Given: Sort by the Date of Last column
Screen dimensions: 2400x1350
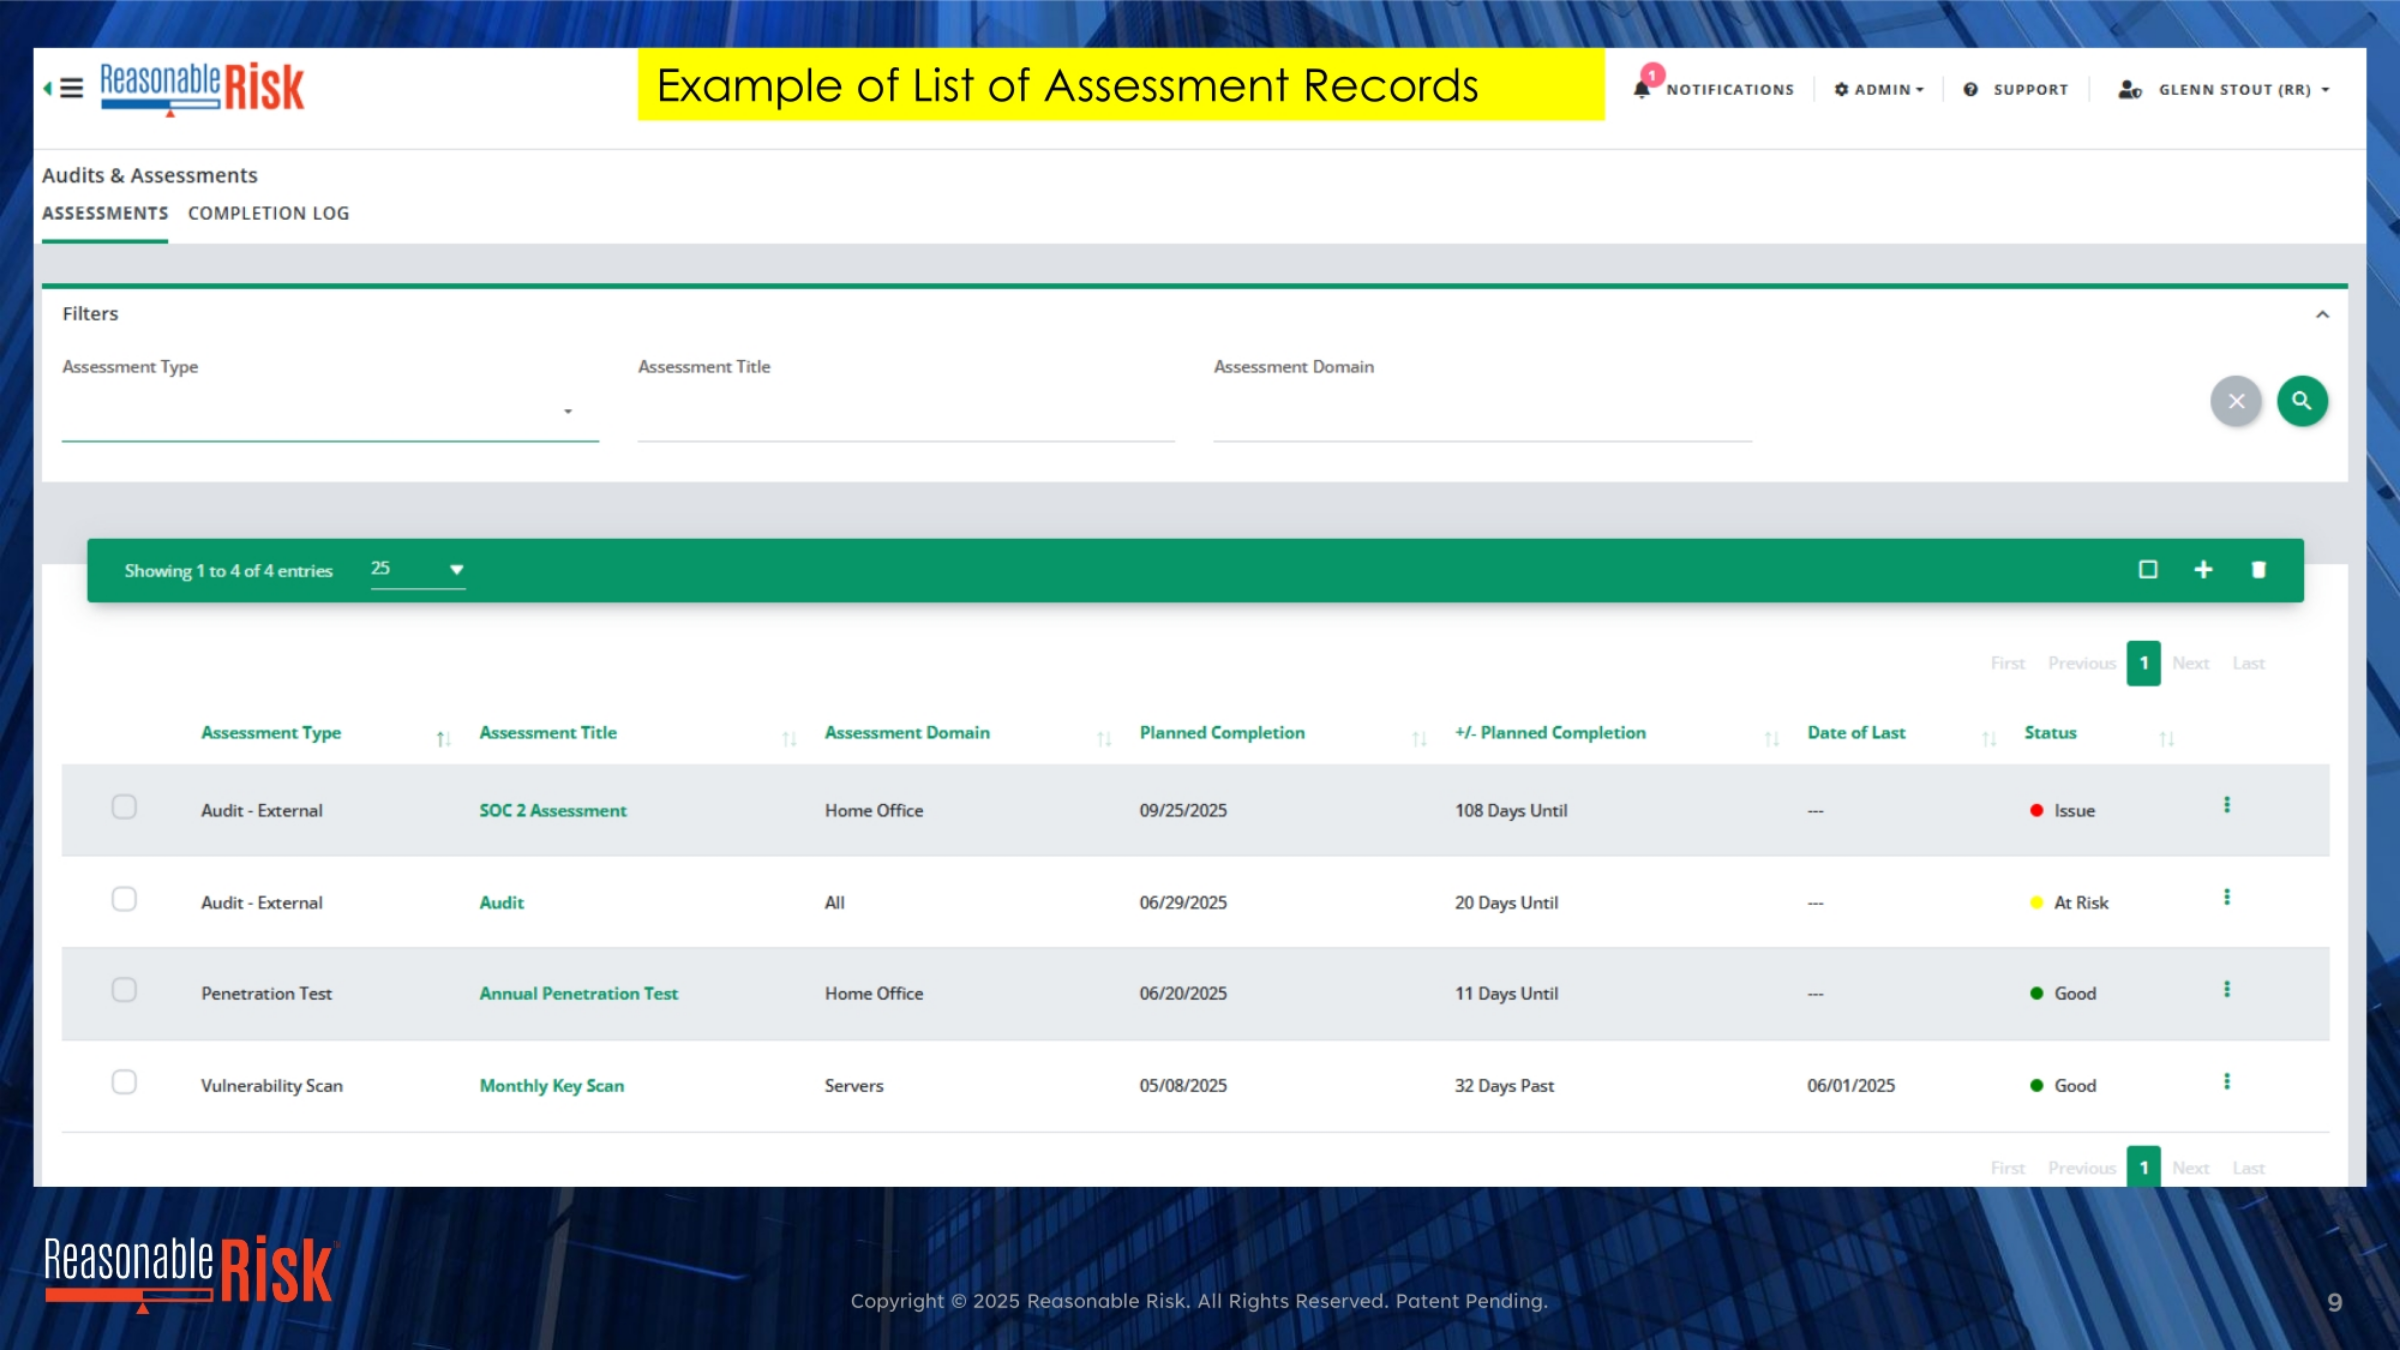Looking at the screenshot, I should point(1856,733).
